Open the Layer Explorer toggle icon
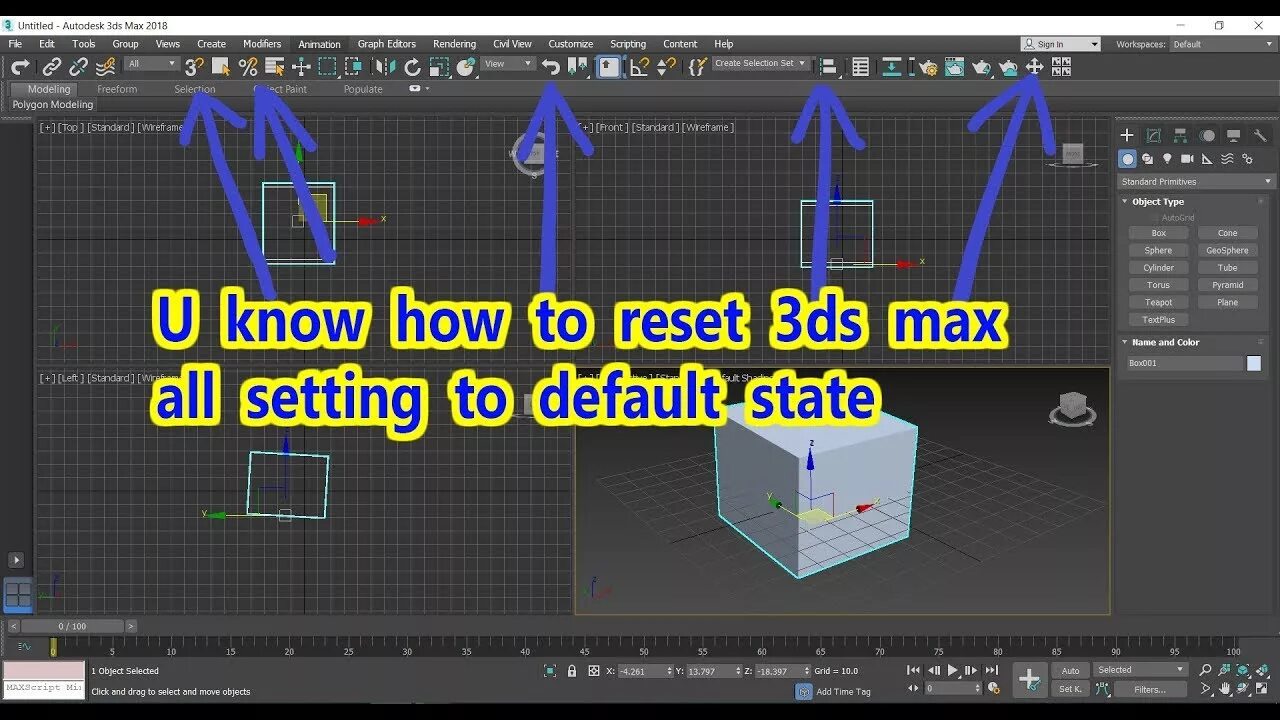The height and width of the screenshot is (720, 1280). coord(860,67)
